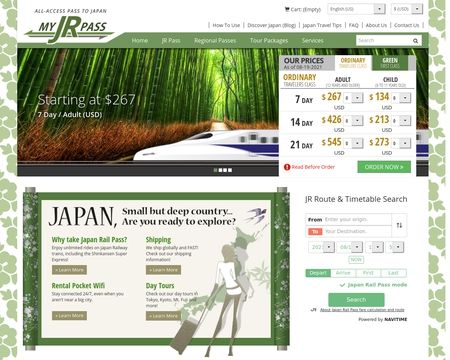Image resolution: width=450 pixels, height=360 pixels.
Task: Click the shopping cart icon
Action: (287, 9)
